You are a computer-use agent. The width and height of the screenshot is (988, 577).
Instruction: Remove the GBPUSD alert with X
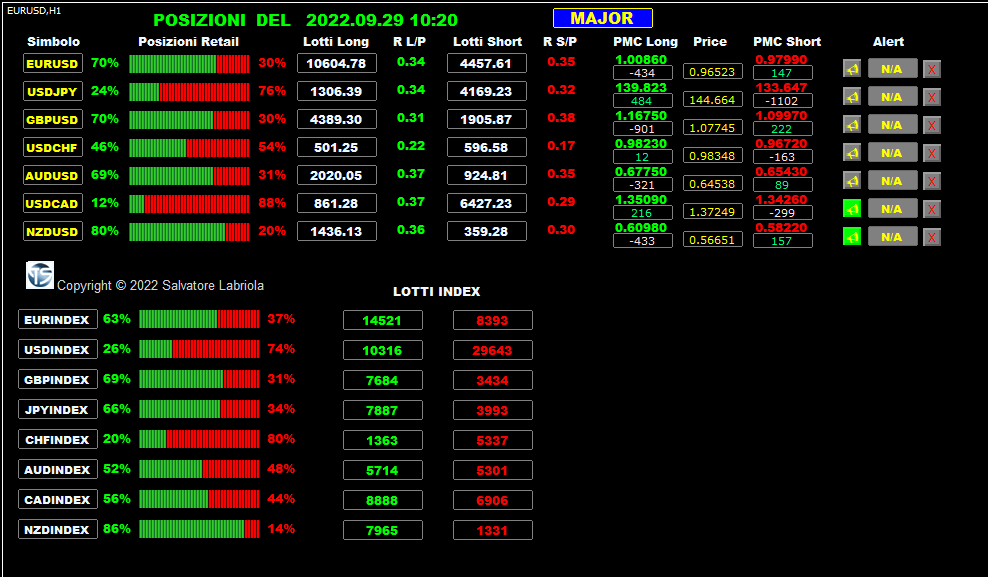click(932, 125)
